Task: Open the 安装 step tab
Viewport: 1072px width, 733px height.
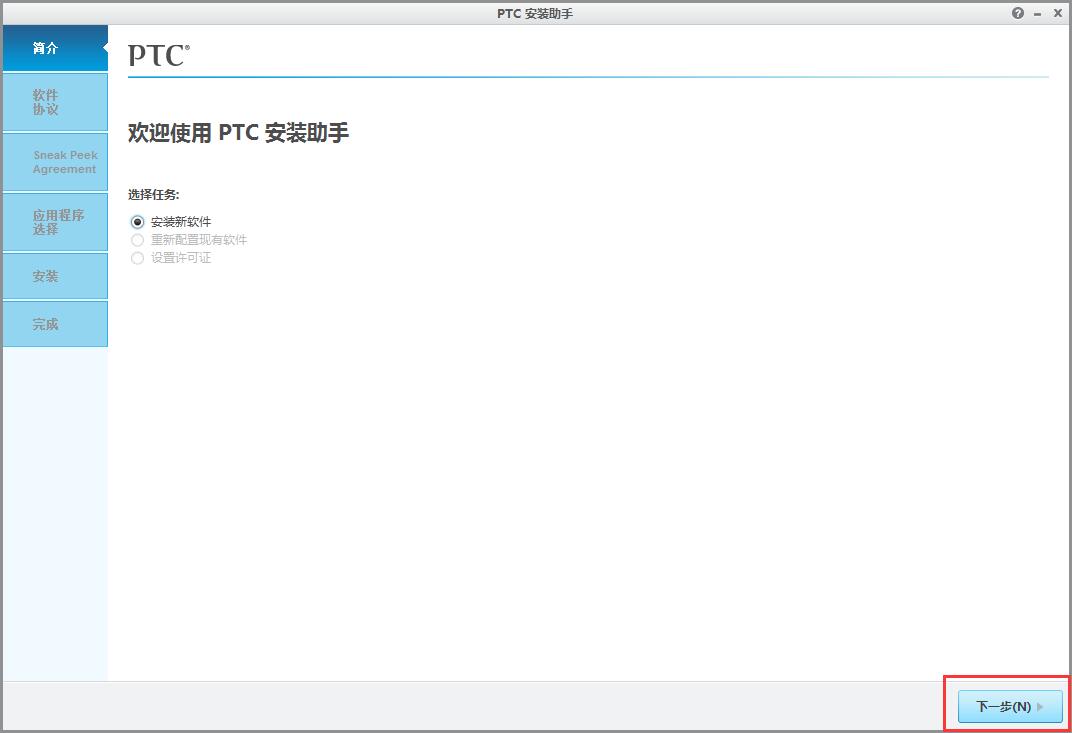Action: coord(55,276)
